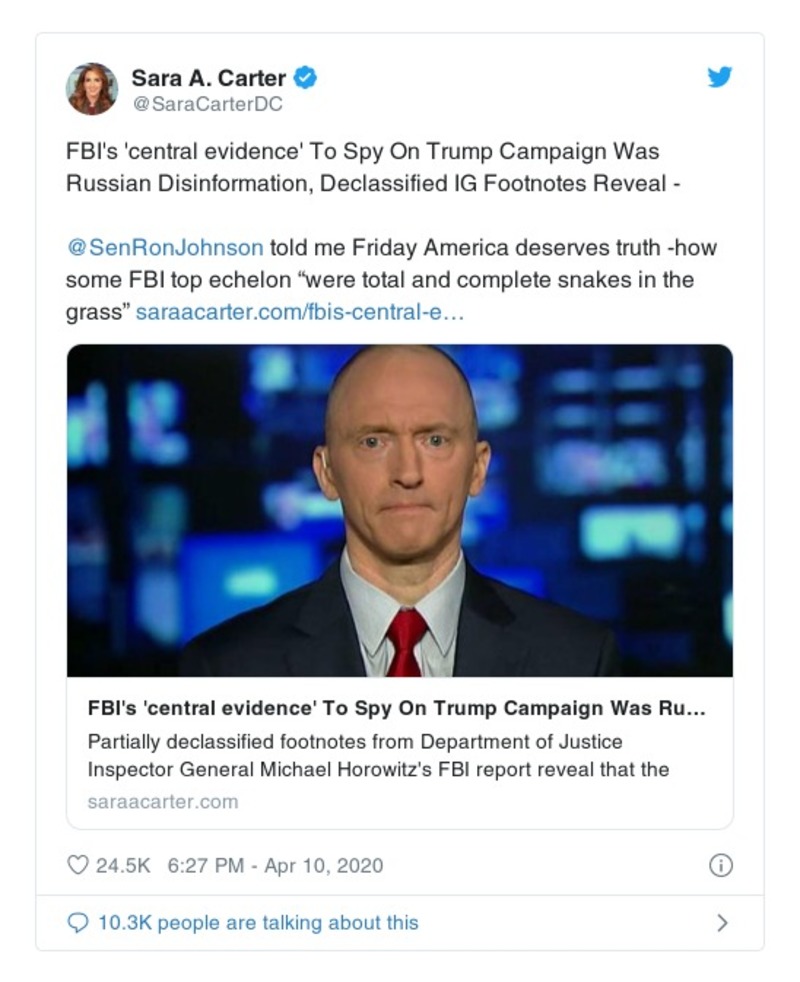
Task: Click the 24.5K likes count
Action: [x=122, y=865]
